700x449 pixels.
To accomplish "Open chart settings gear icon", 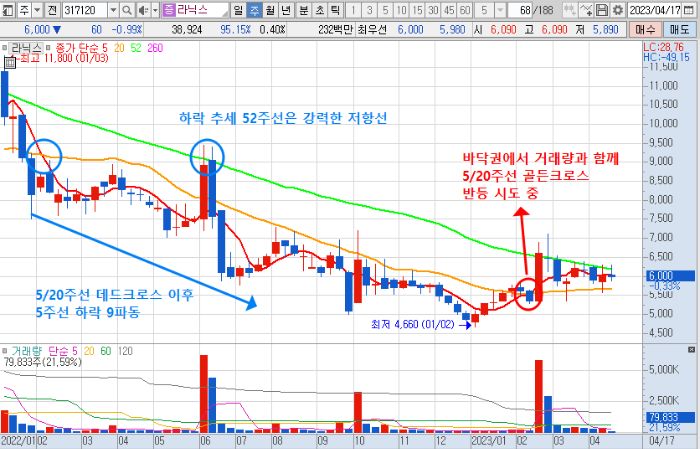I will [x=618, y=9].
